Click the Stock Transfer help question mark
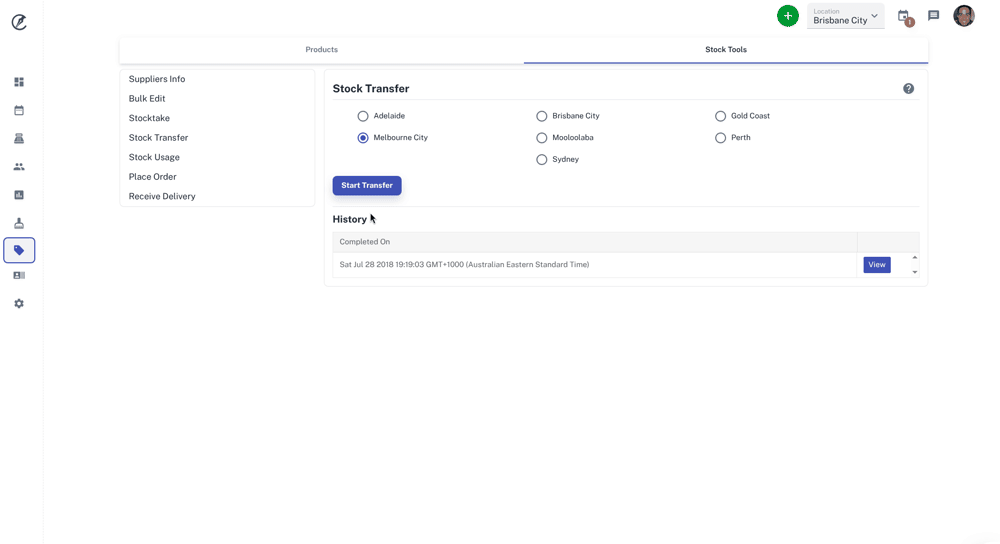The image size is (1000, 544). point(908,89)
